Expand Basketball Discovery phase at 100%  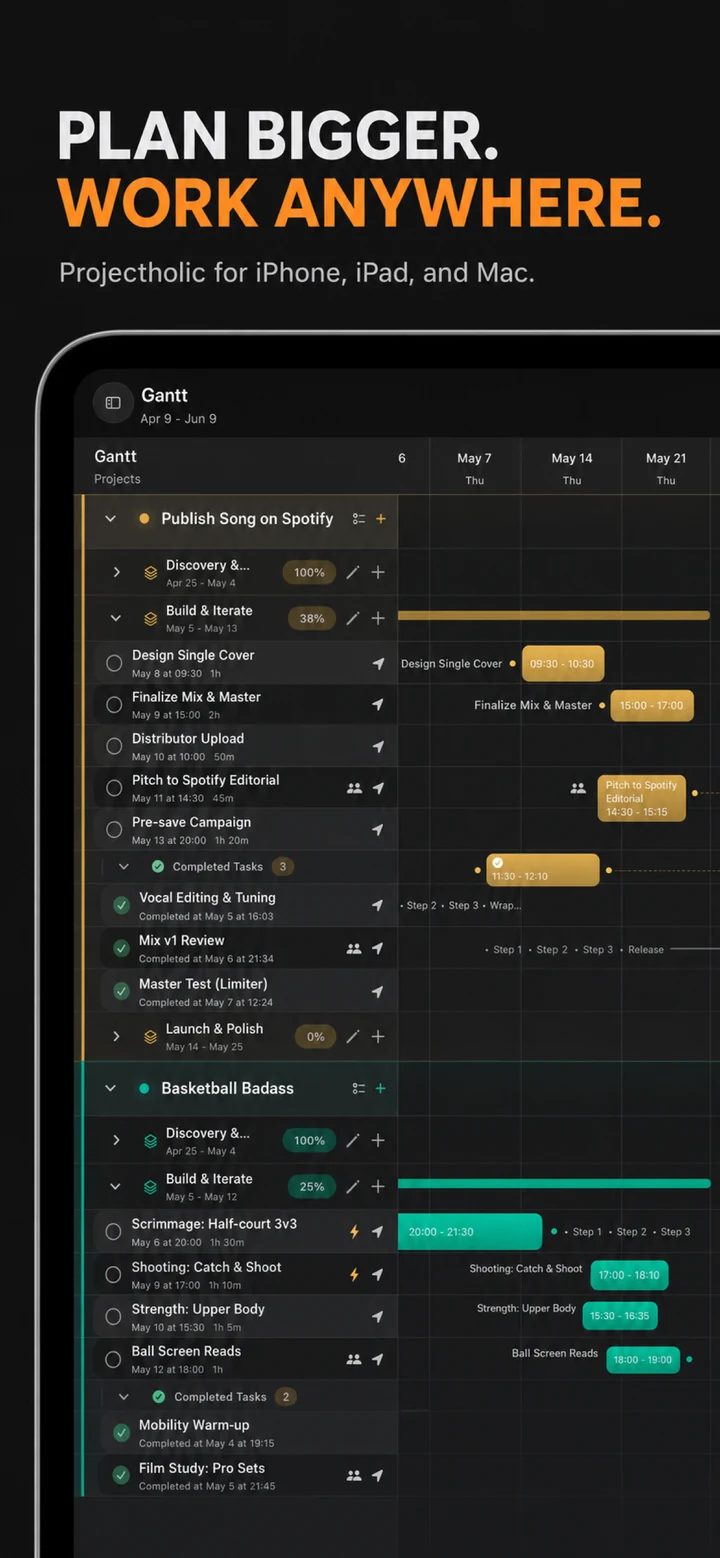[x=116, y=1141]
